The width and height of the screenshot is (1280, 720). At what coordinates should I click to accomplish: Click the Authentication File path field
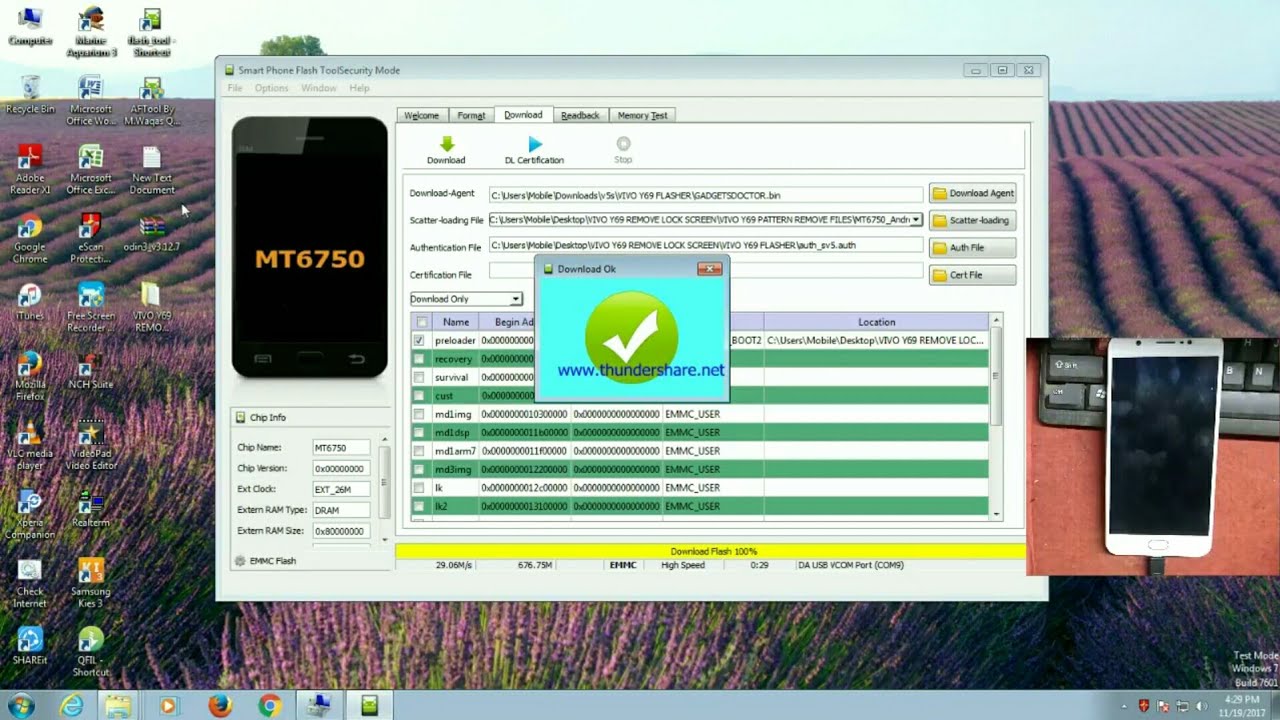click(x=706, y=245)
